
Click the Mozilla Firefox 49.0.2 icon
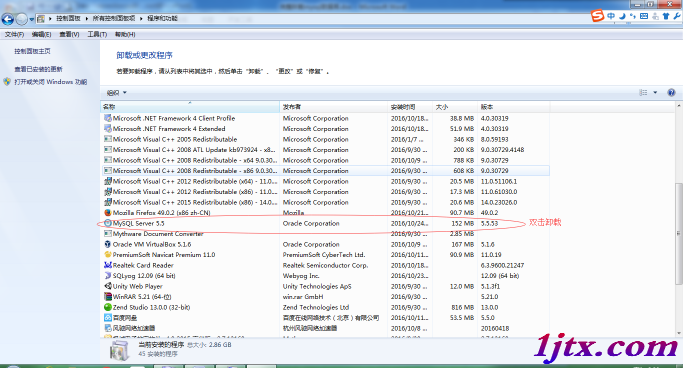click(x=108, y=213)
